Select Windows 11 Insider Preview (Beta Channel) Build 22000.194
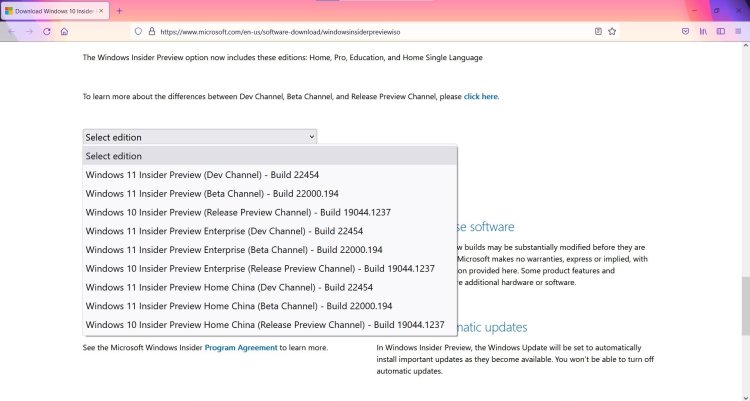Image resolution: width=750 pixels, height=401 pixels. point(270,193)
